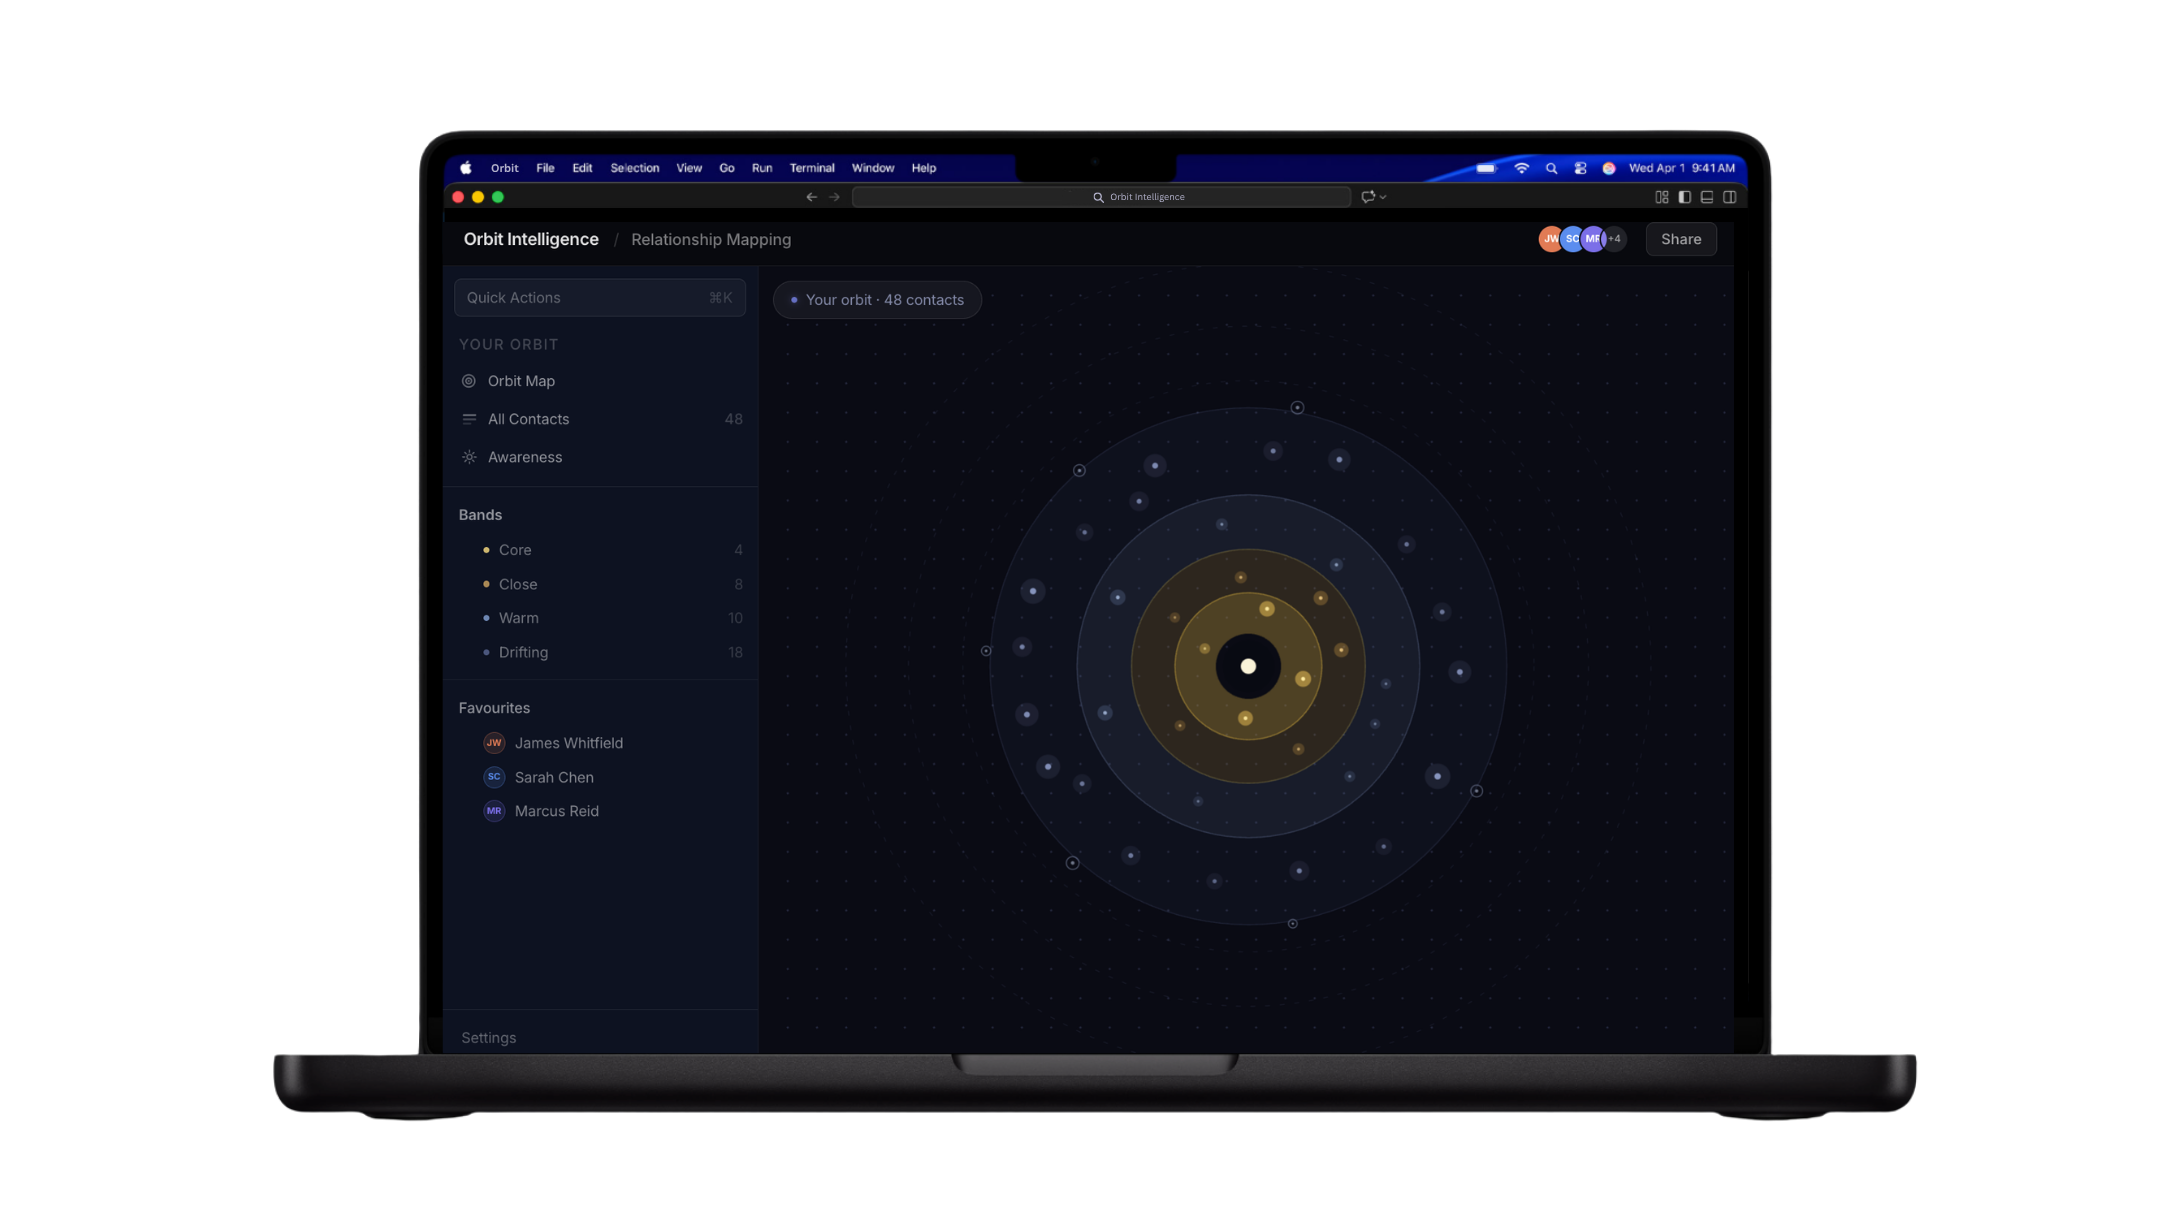
Task: Select the Drifting band filter
Action: [x=523, y=652]
